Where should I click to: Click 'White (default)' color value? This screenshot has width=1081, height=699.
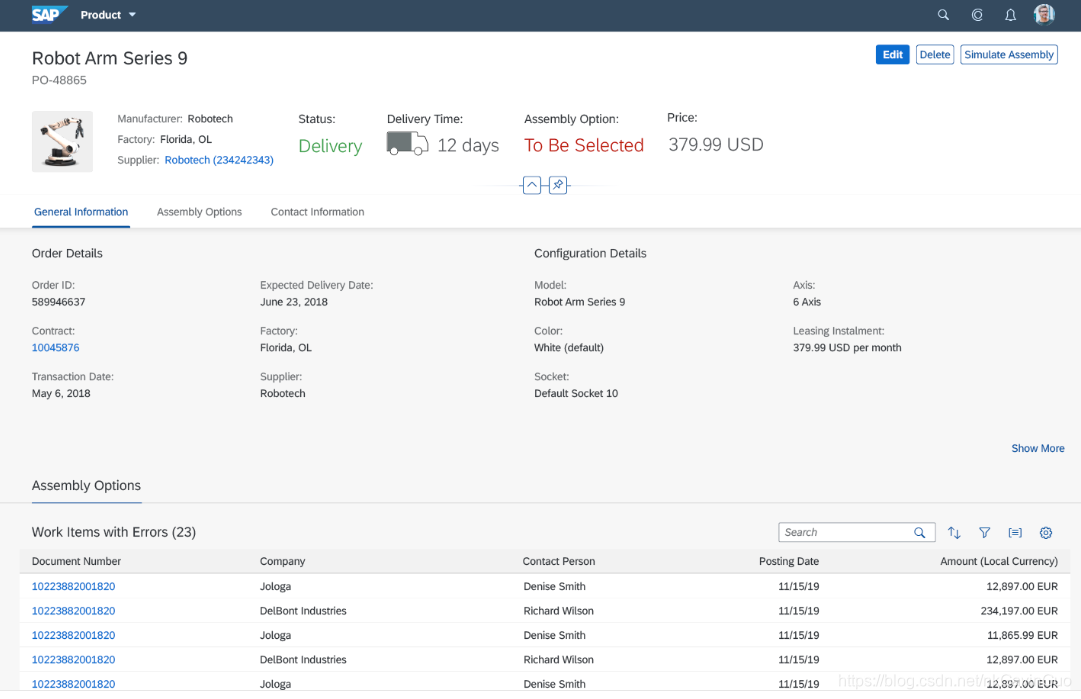point(569,347)
